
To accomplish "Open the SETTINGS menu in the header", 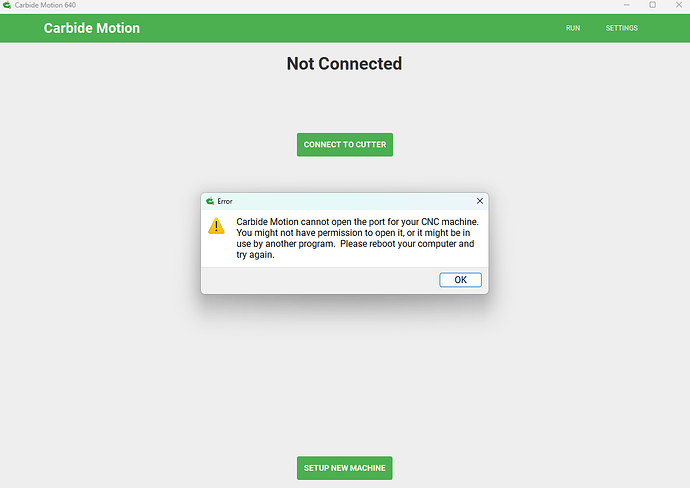I will coord(621,28).
